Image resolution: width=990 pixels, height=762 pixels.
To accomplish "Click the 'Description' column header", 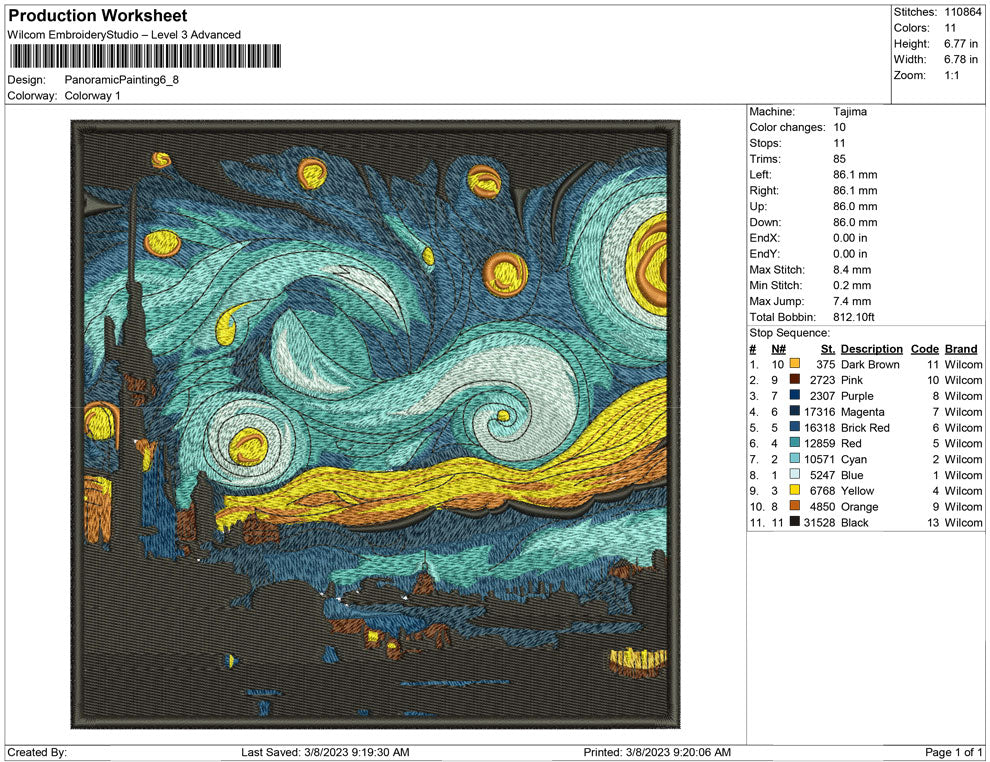I will tap(871, 348).
